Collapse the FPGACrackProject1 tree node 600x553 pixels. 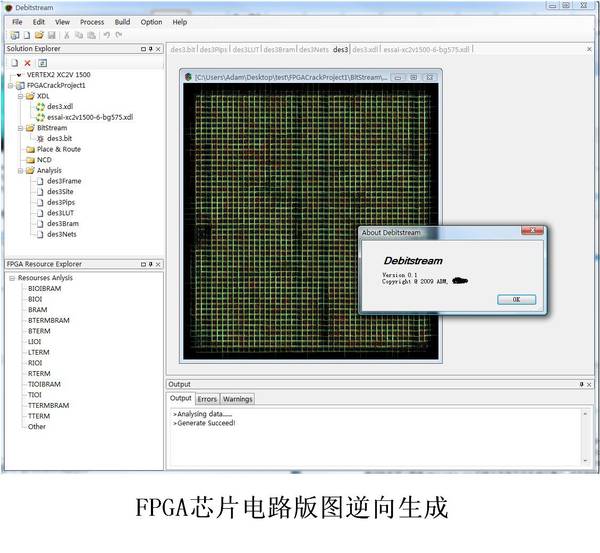point(9,86)
